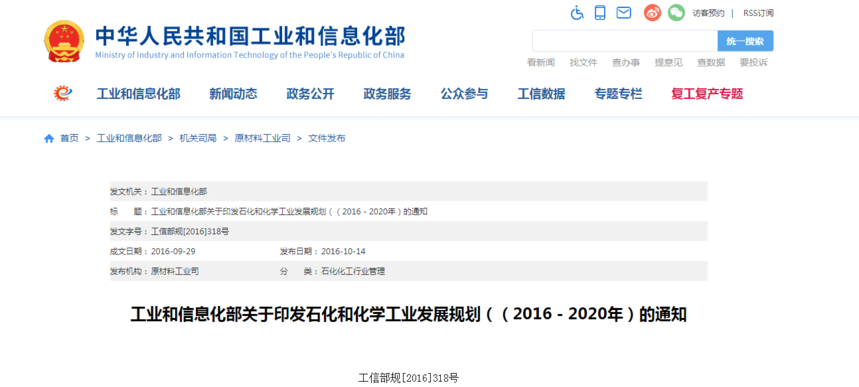Click the 统一搜索 button
The width and height of the screenshot is (859, 387).
(x=746, y=41)
